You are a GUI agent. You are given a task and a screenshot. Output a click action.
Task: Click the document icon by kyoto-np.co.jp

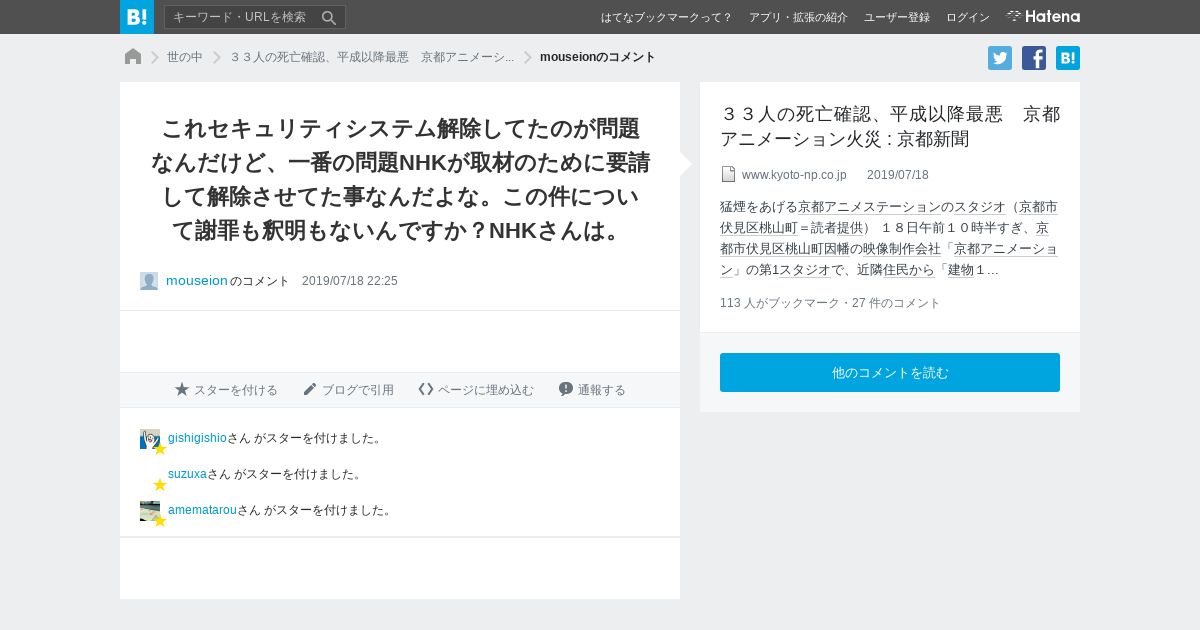pyautogui.click(x=728, y=174)
